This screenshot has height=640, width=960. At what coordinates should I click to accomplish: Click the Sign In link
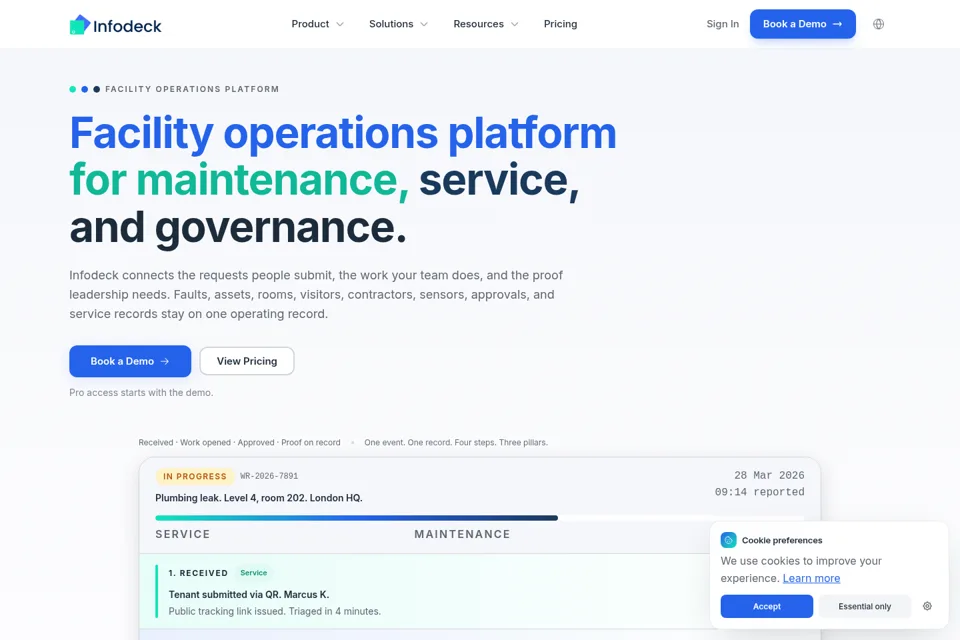point(722,24)
